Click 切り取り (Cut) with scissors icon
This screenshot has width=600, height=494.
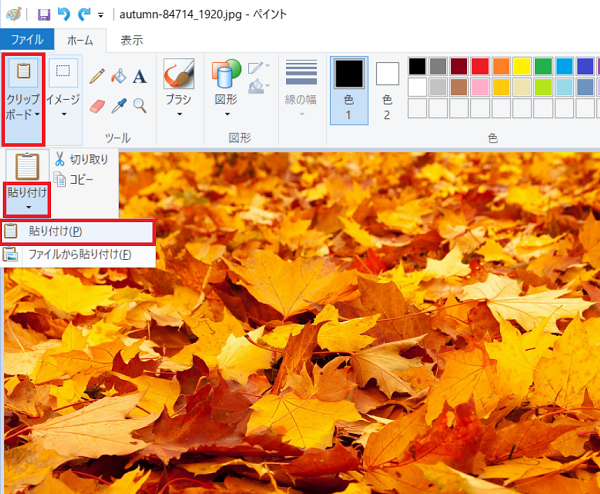tap(82, 159)
